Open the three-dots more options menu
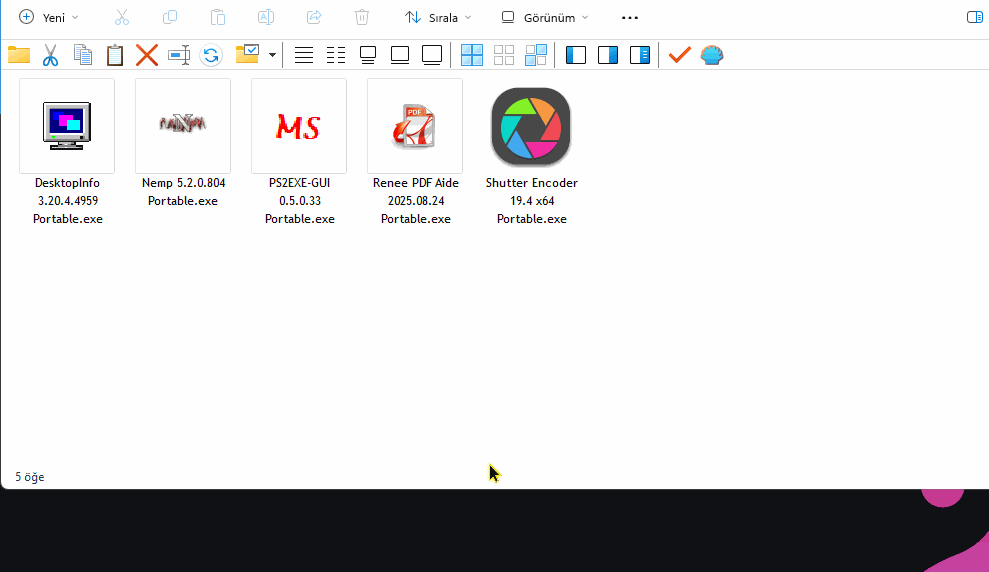 [630, 18]
